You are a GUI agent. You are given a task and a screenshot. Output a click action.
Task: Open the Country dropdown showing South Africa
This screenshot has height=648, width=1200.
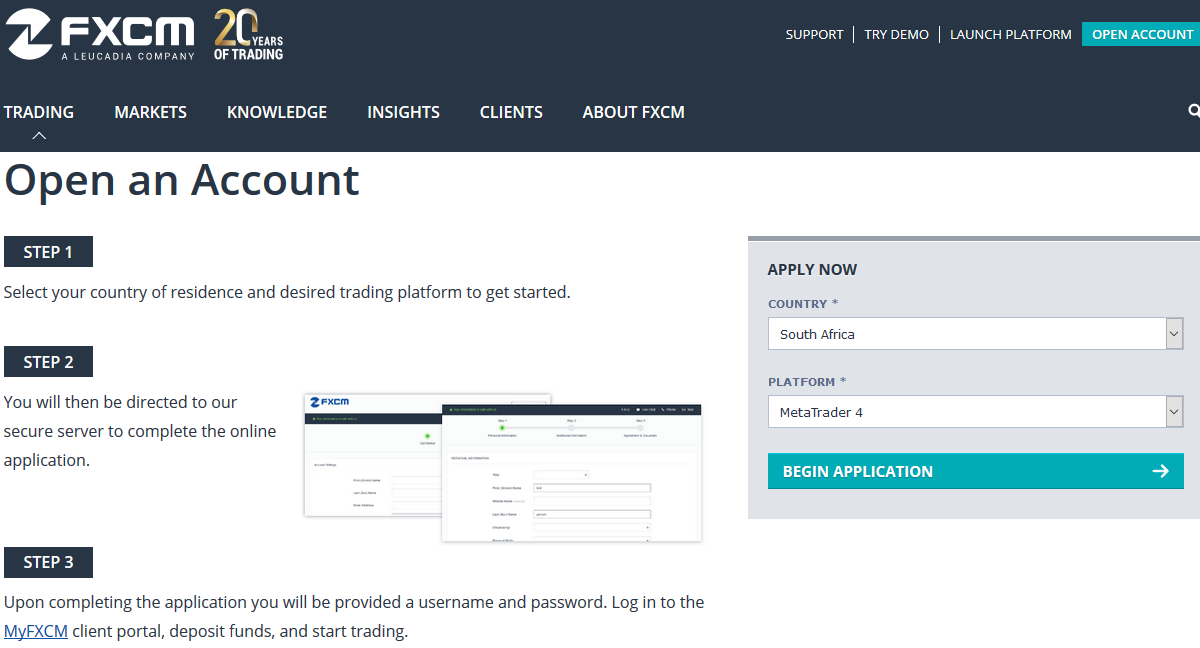(976, 334)
